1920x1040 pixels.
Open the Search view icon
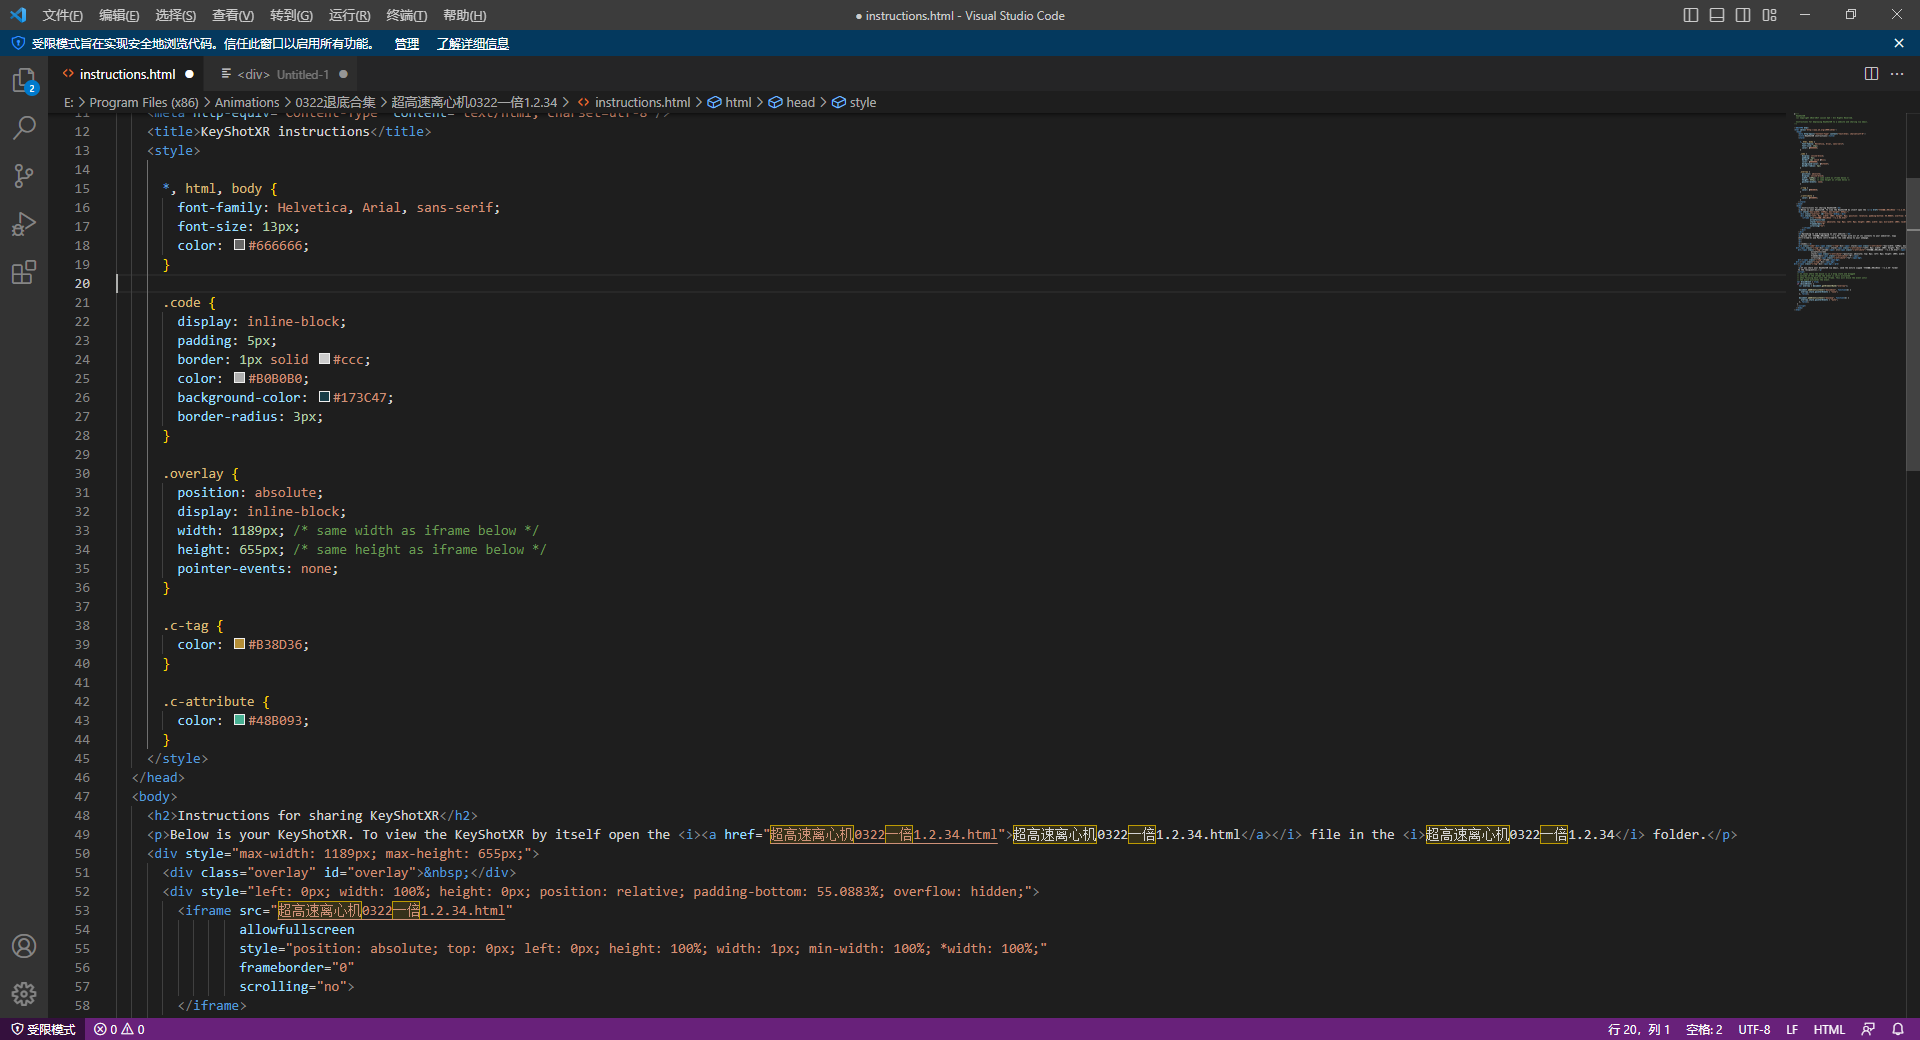(24, 128)
